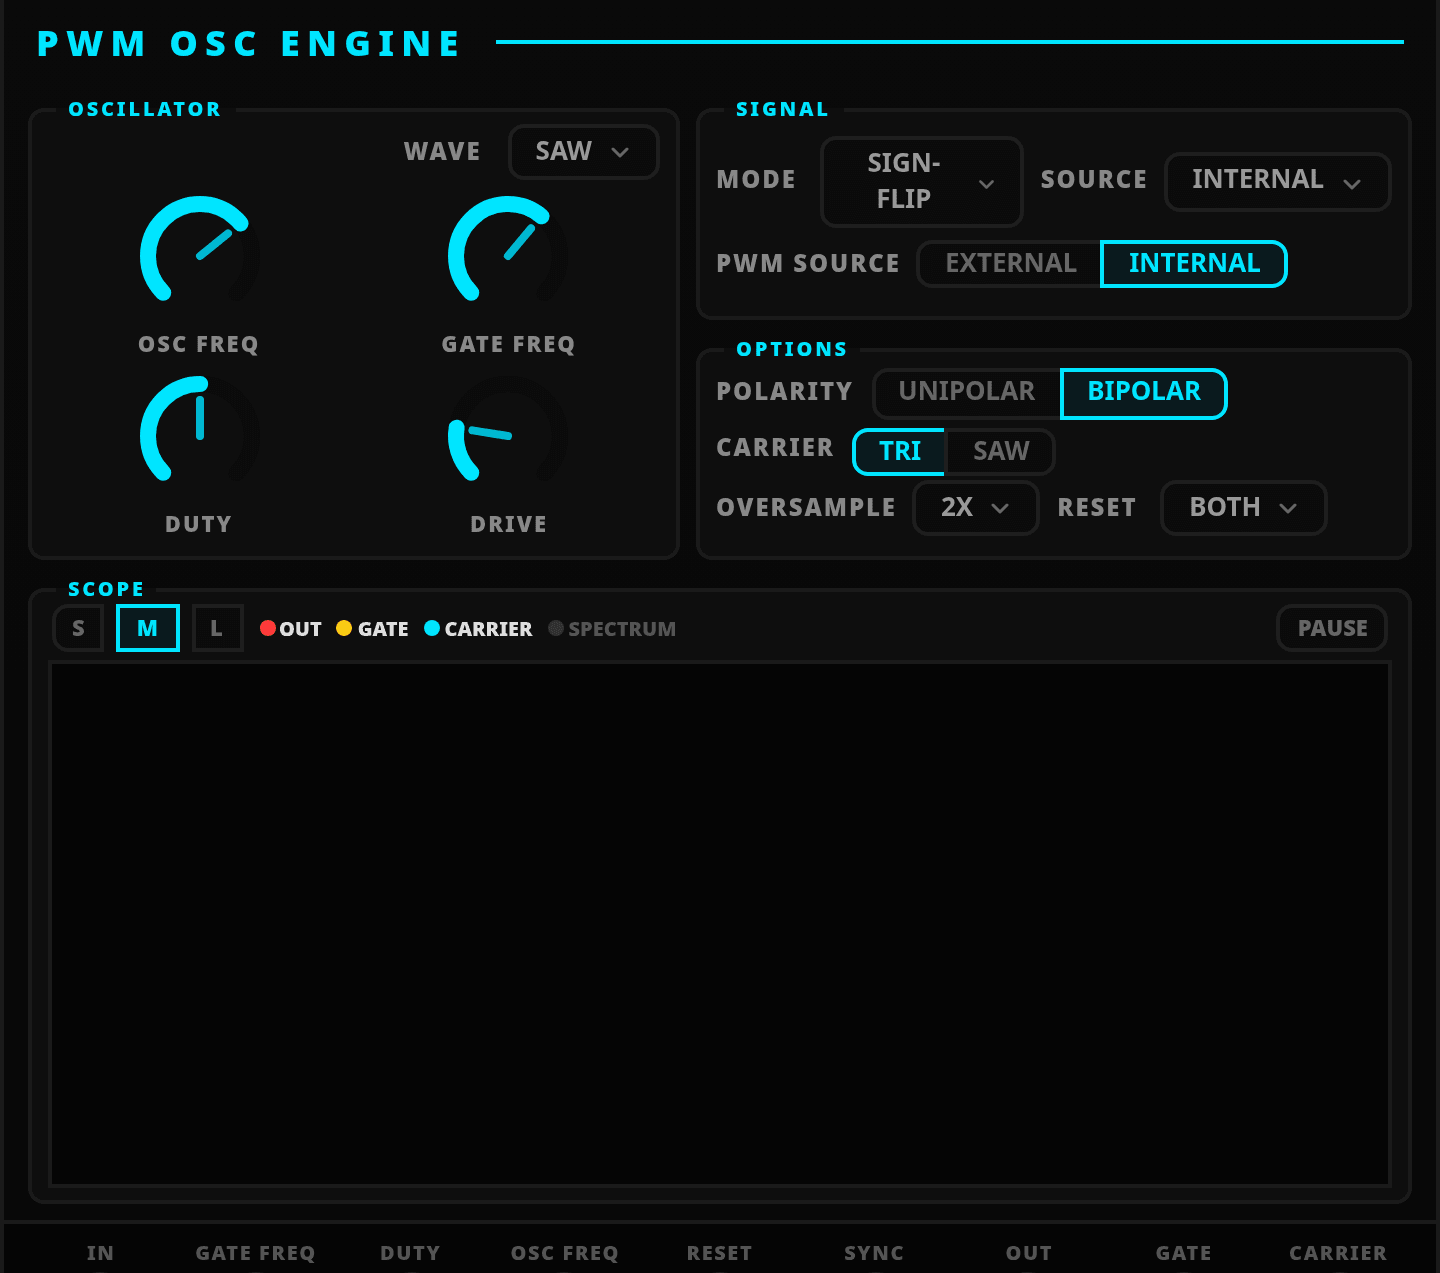Open the WAVE dropdown showing SAW
This screenshot has width=1440, height=1273.
click(583, 152)
